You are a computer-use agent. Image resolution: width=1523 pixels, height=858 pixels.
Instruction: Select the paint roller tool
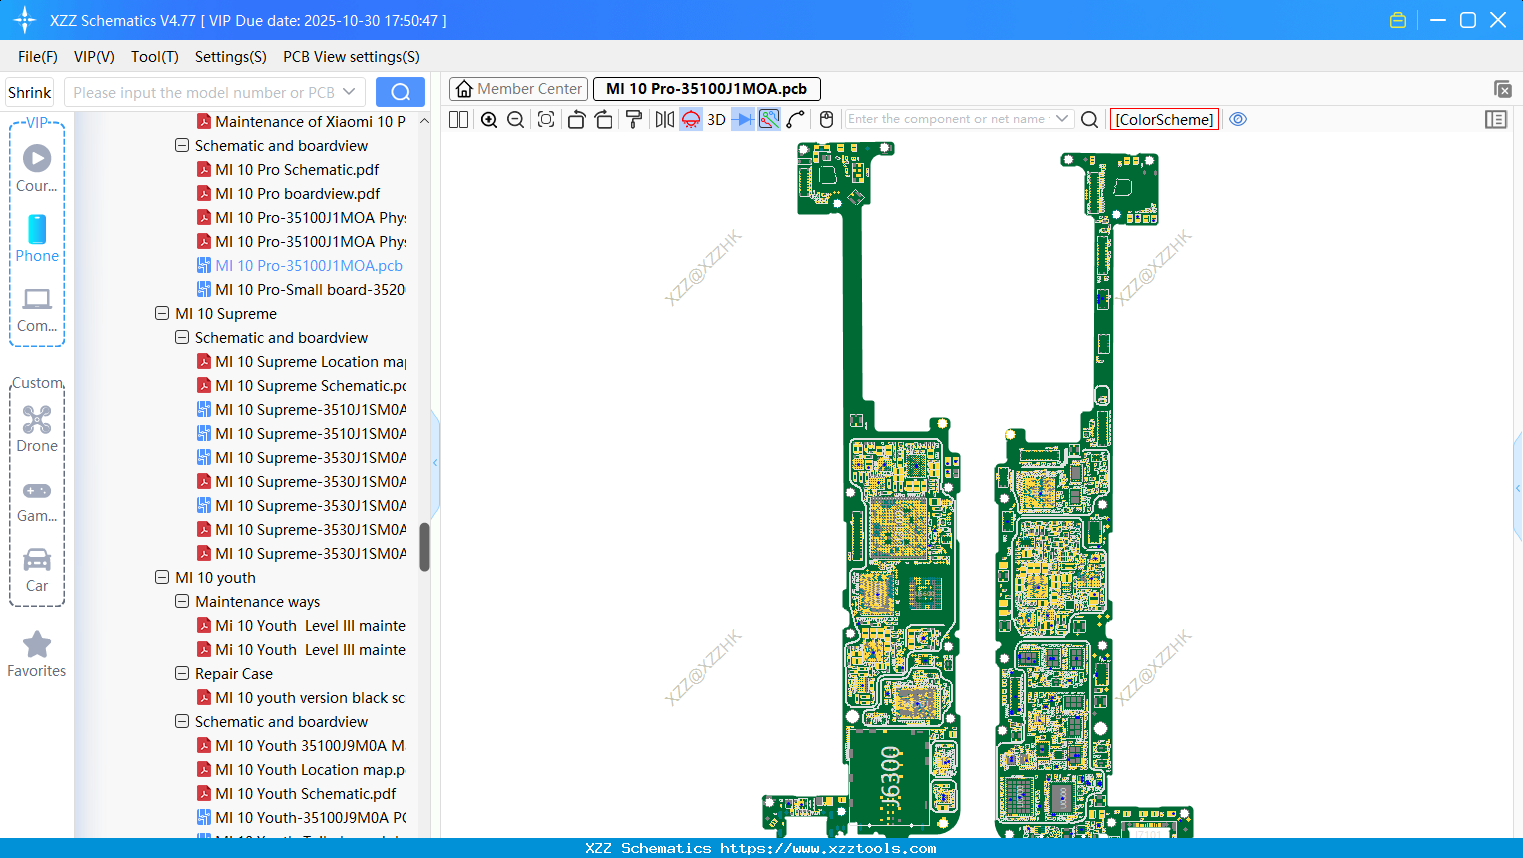[634, 119]
